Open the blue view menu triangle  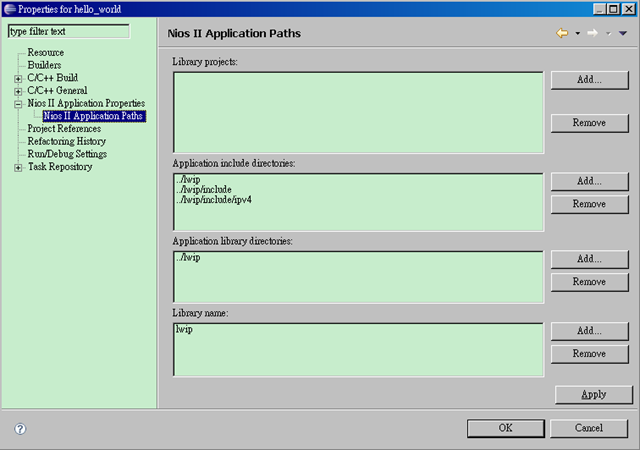point(622,33)
